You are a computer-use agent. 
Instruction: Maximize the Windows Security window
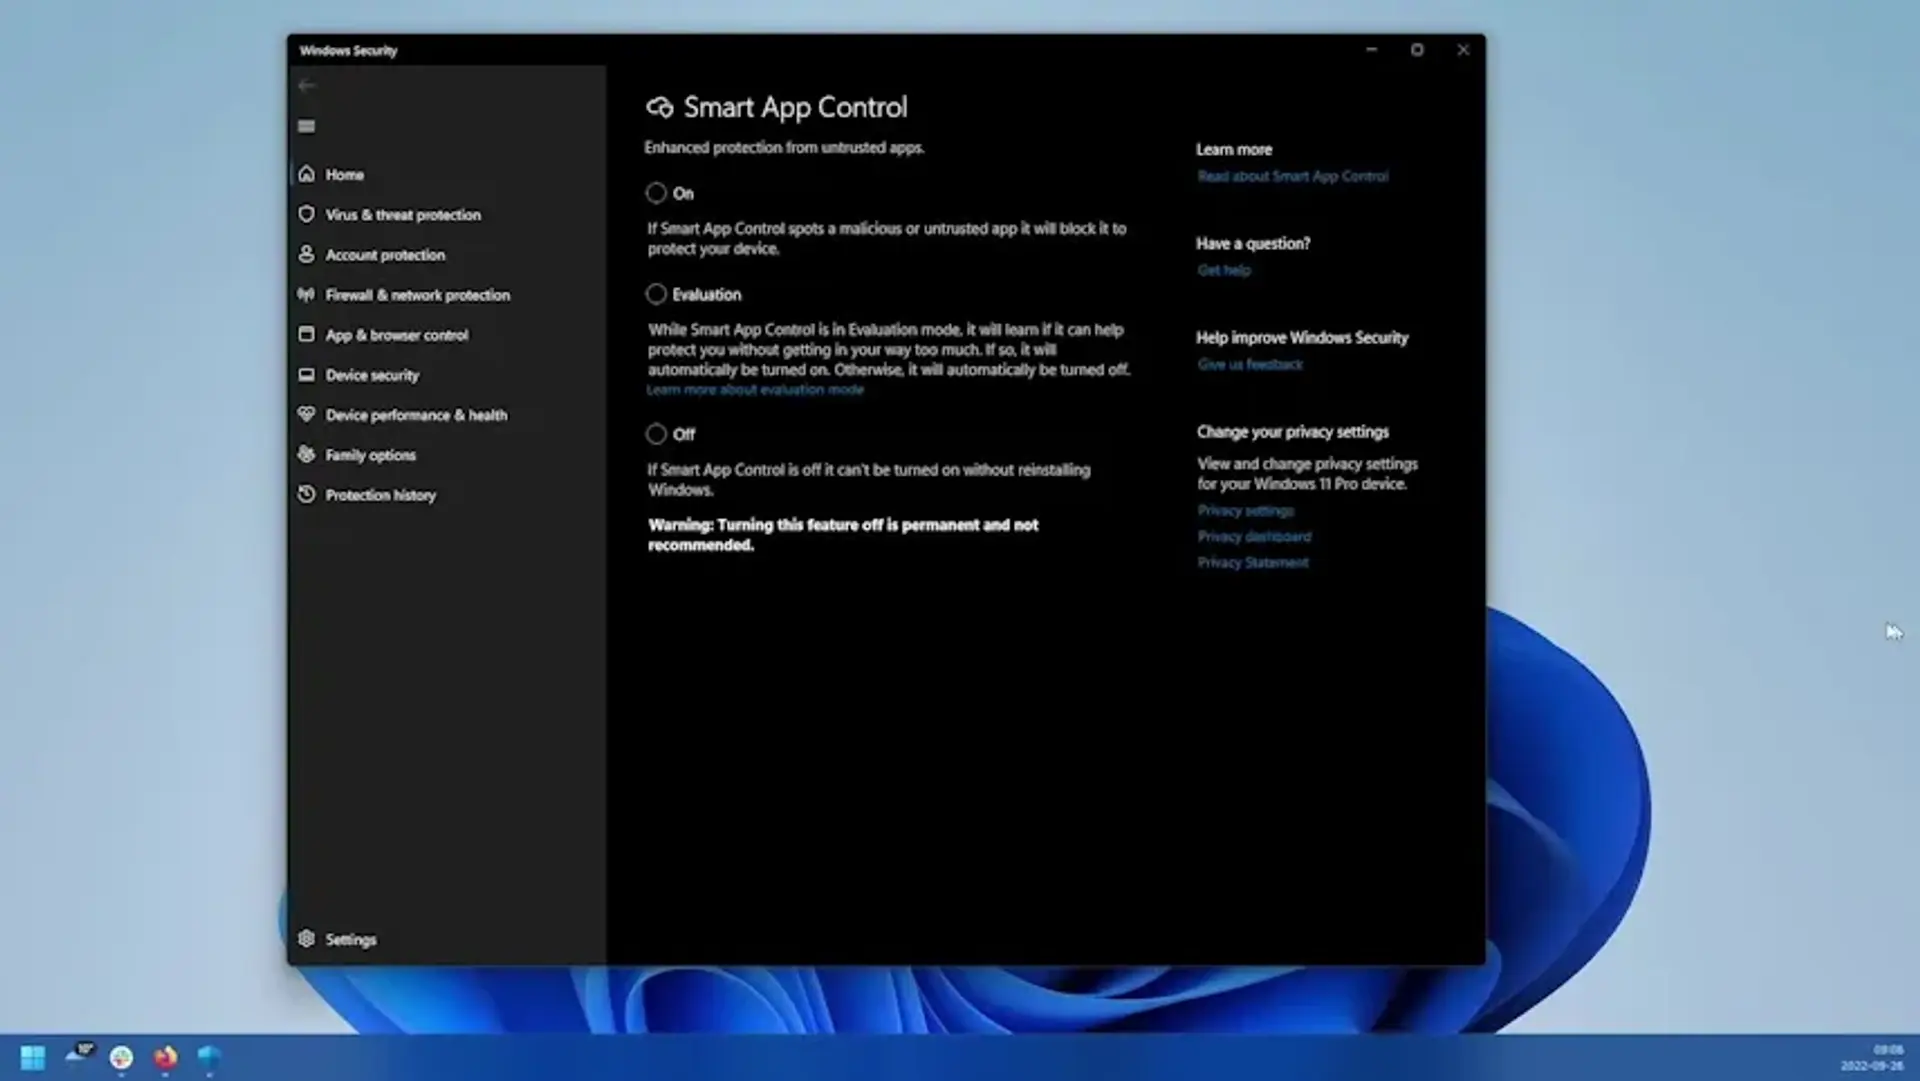tap(1417, 49)
